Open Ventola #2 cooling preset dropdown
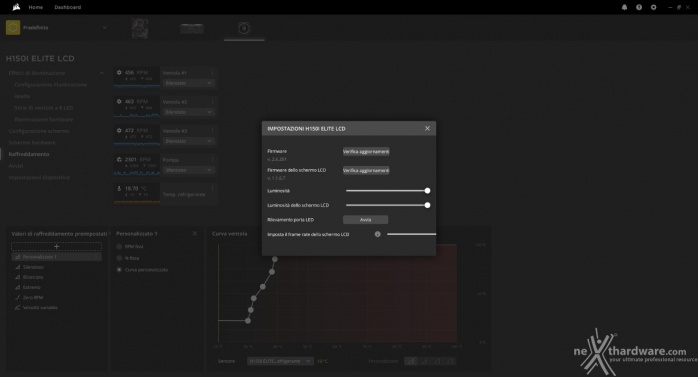This screenshot has width=698, height=377. [188, 112]
